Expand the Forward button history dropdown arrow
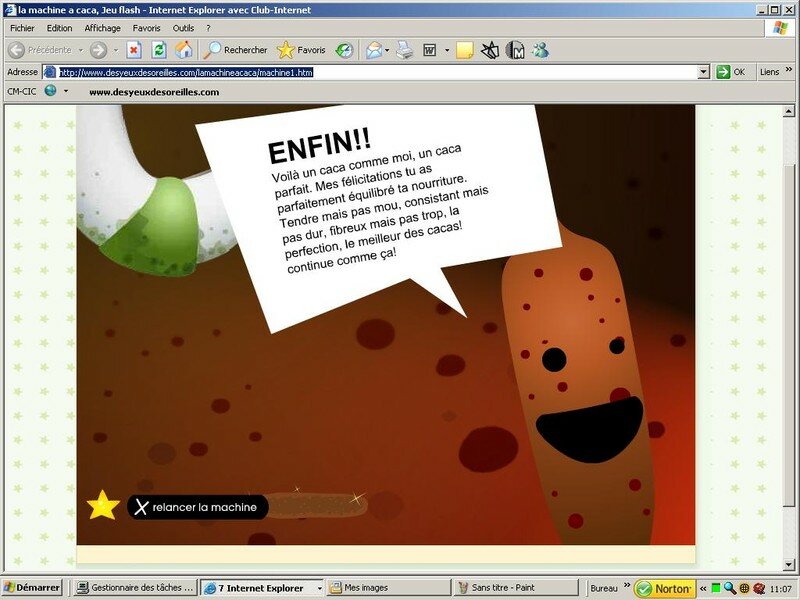This screenshot has height=600, width=800. click(x=116, y=50)
